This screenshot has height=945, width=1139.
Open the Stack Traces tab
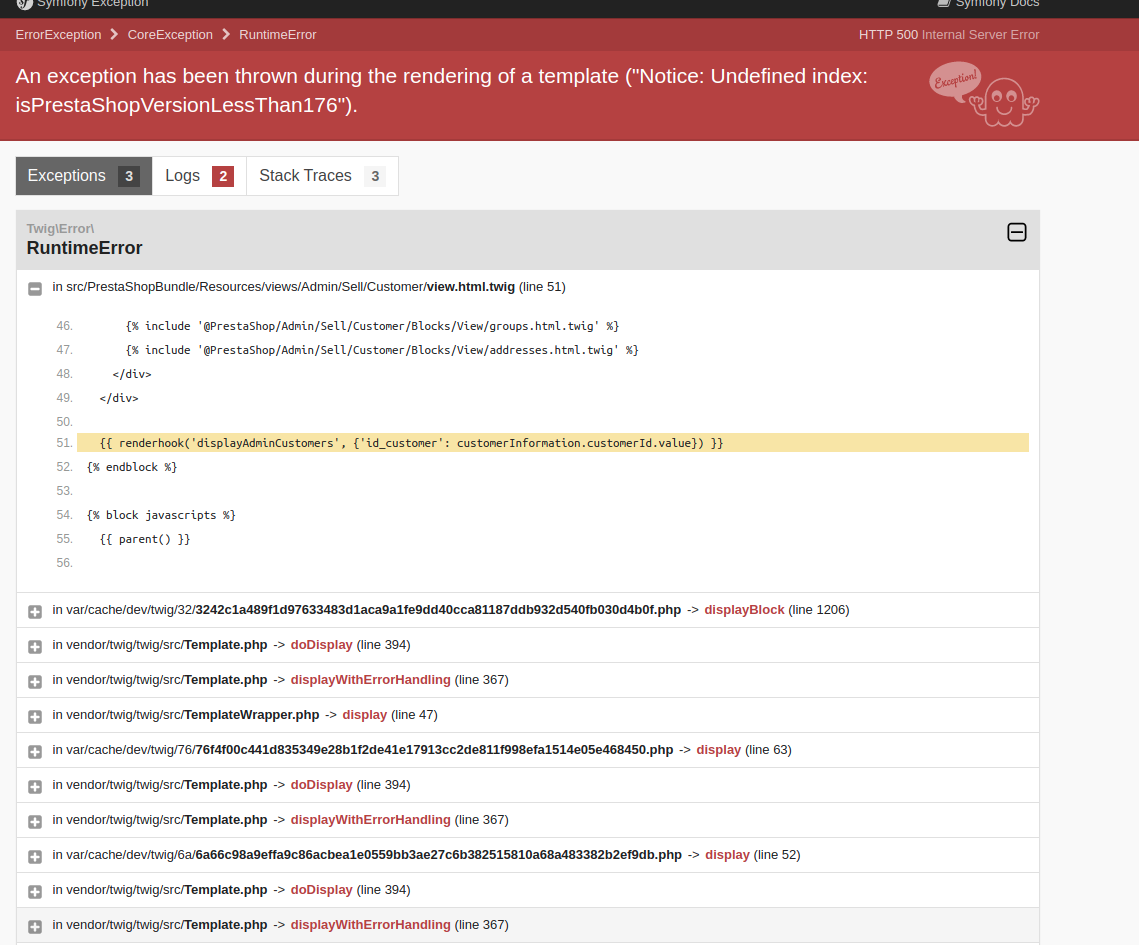[306, 175]
